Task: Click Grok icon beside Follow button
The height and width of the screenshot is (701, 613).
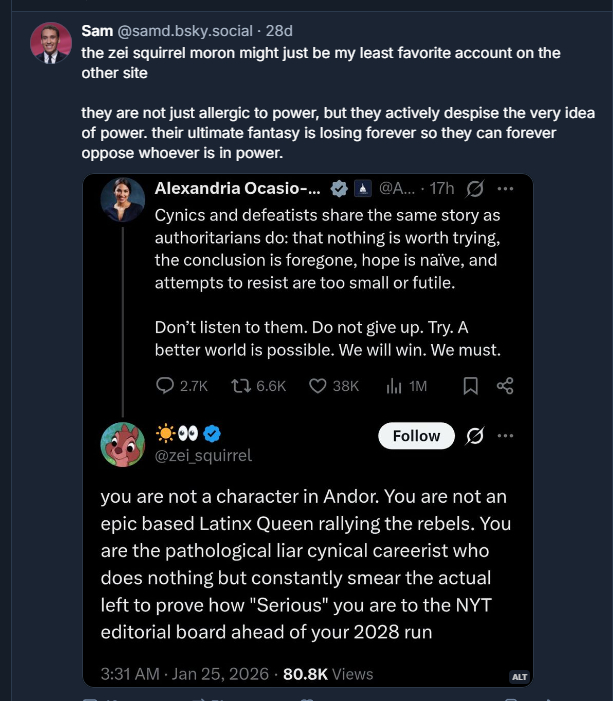Action: [476, 436]
